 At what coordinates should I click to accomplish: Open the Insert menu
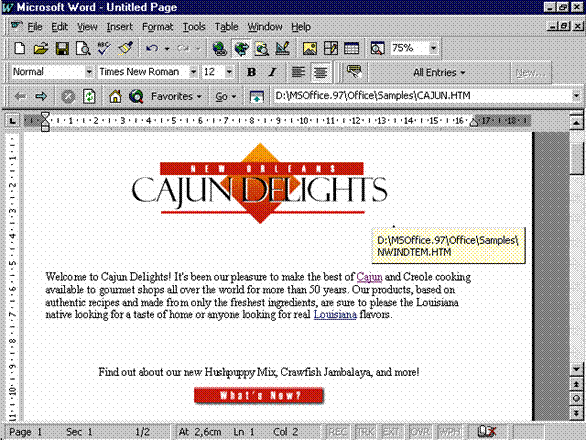(120, 27)
